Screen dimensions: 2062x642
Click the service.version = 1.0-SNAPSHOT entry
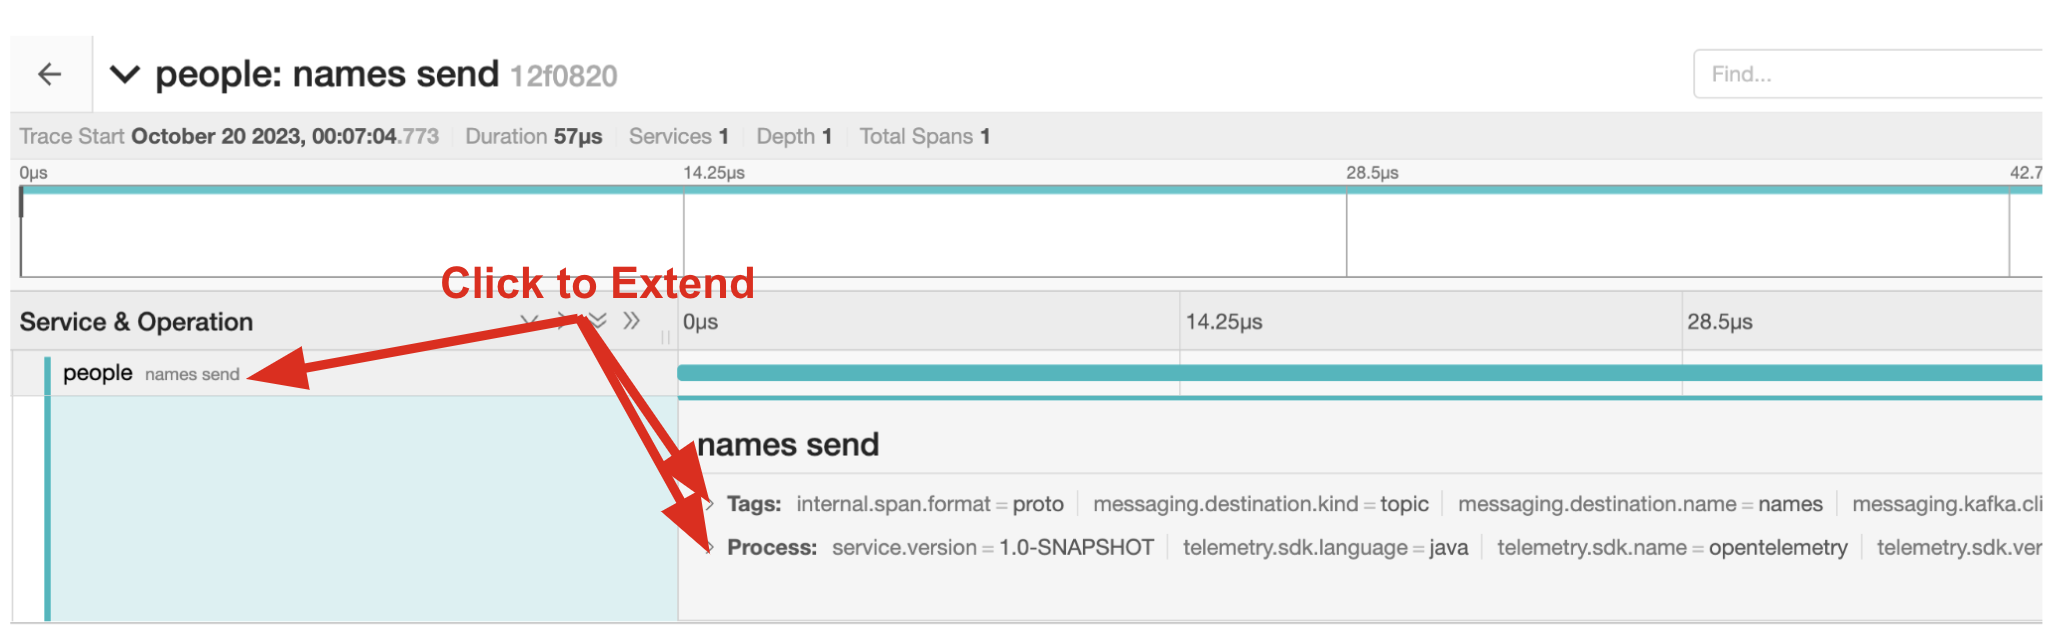pos(992,548)
